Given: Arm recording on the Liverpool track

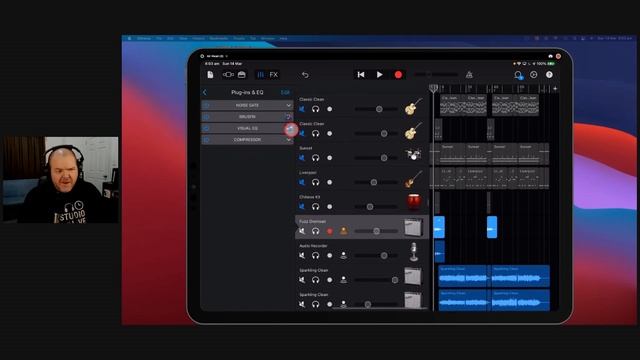Looking at the screenshot, I should click(329, 182).
